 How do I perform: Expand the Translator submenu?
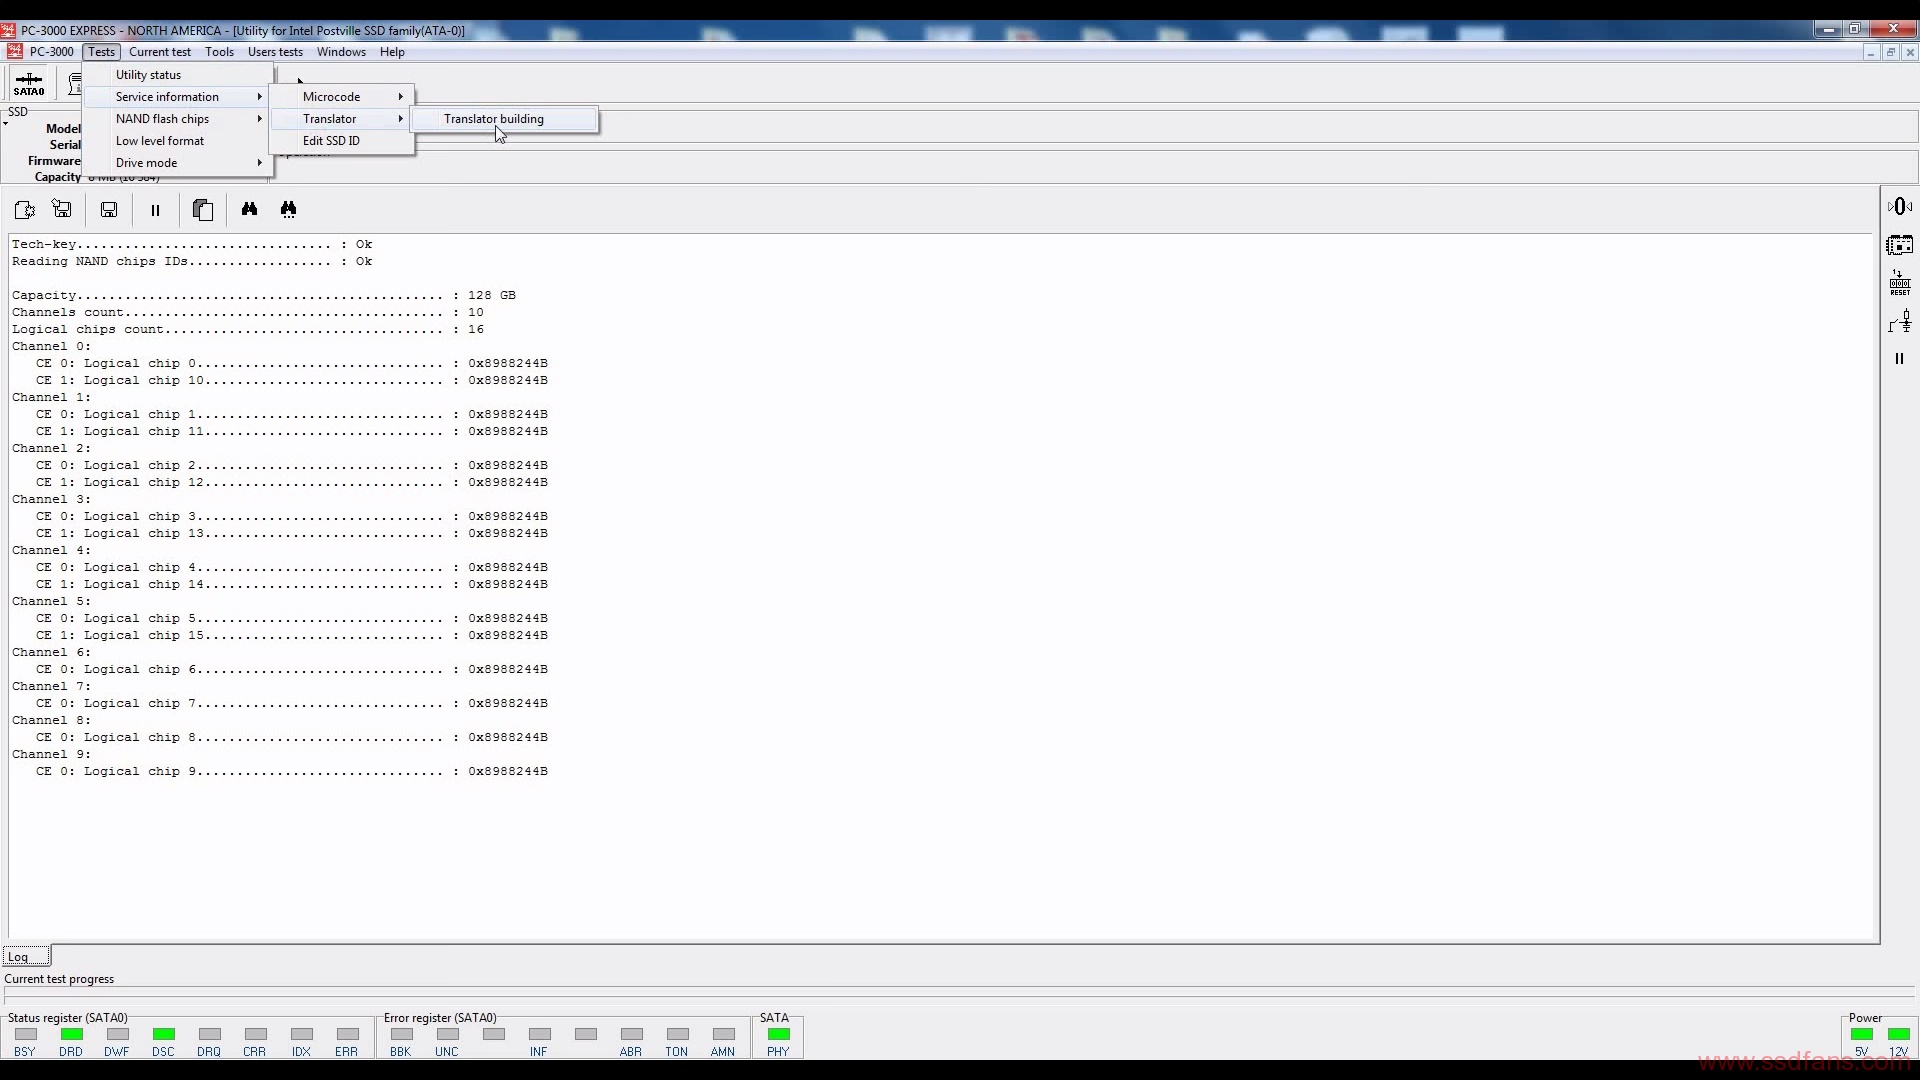pyautogui.click(x=342, y=119)
